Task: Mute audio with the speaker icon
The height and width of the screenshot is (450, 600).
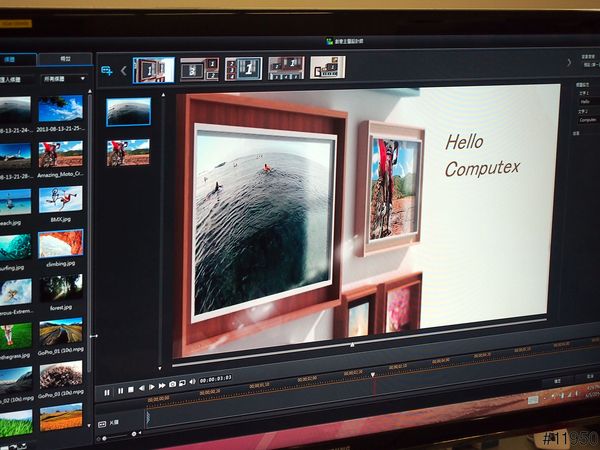Action: click(192, 383)
